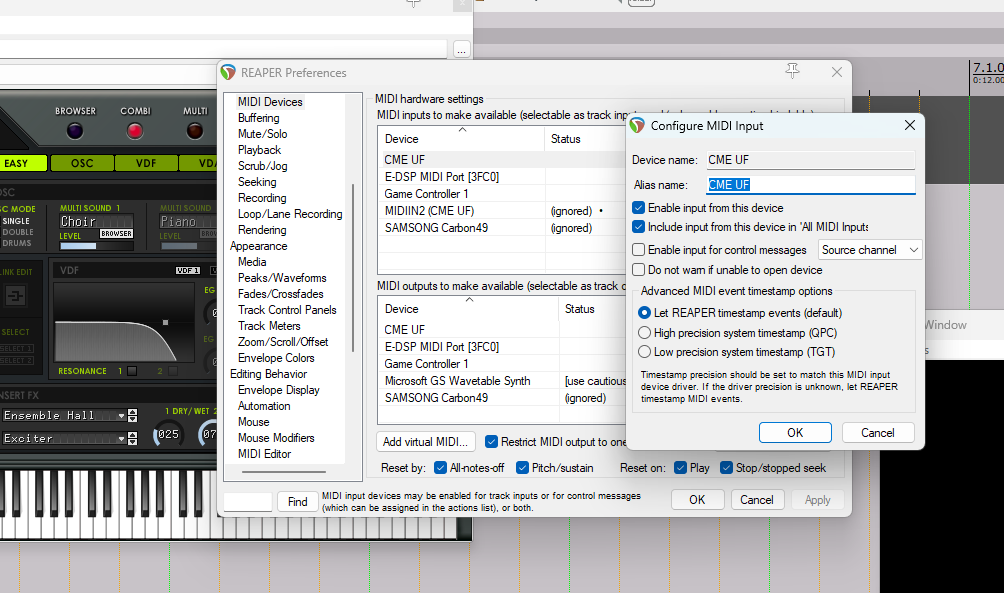Click the ellipsis button above Preferences
The image size is (1004, 593).
[x=461, y=49]
